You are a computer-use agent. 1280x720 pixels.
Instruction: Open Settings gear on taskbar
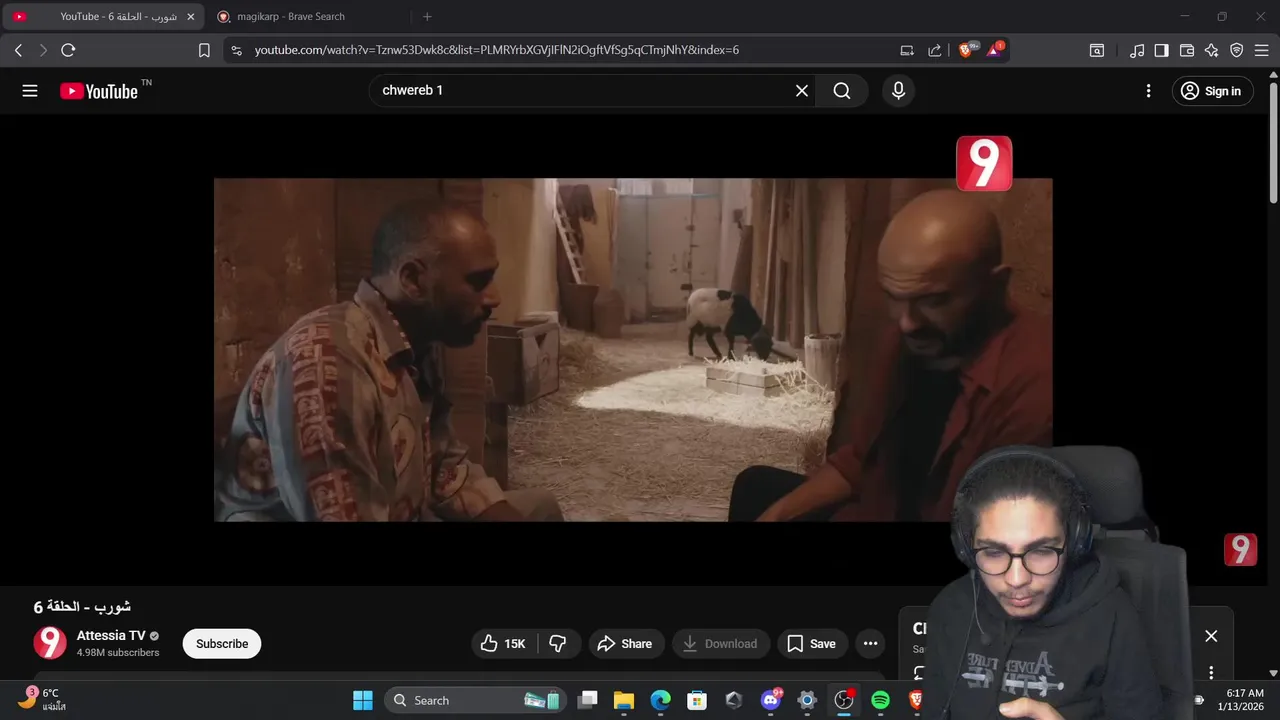[x=807, y=700]
